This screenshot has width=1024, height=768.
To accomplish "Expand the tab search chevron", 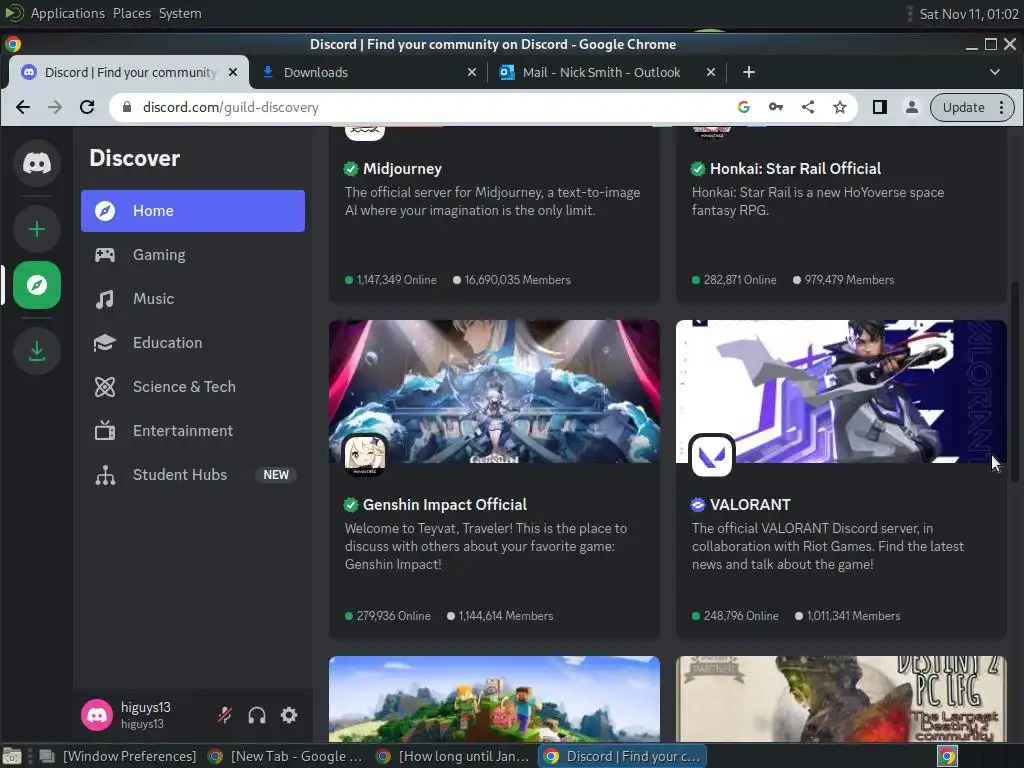I will [995, 72].
